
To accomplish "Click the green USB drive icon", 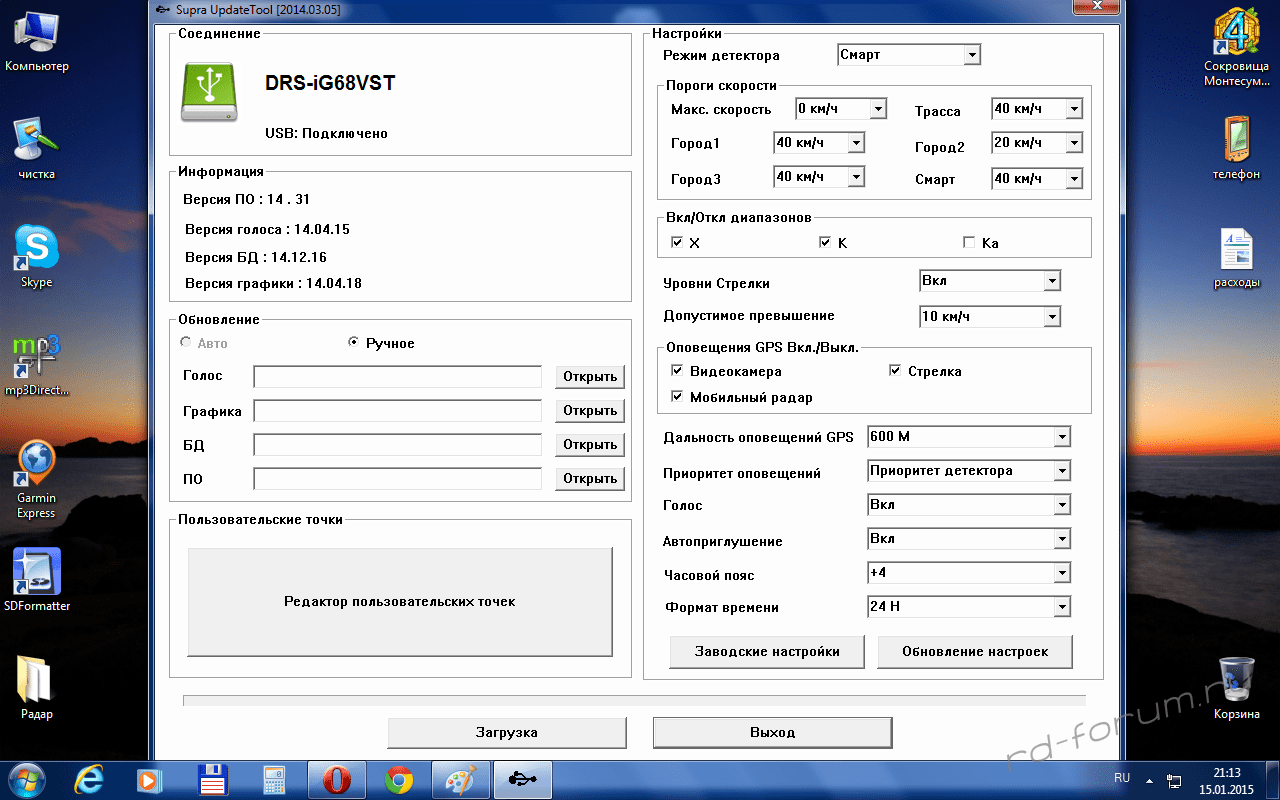I will (x=208, y=91).
